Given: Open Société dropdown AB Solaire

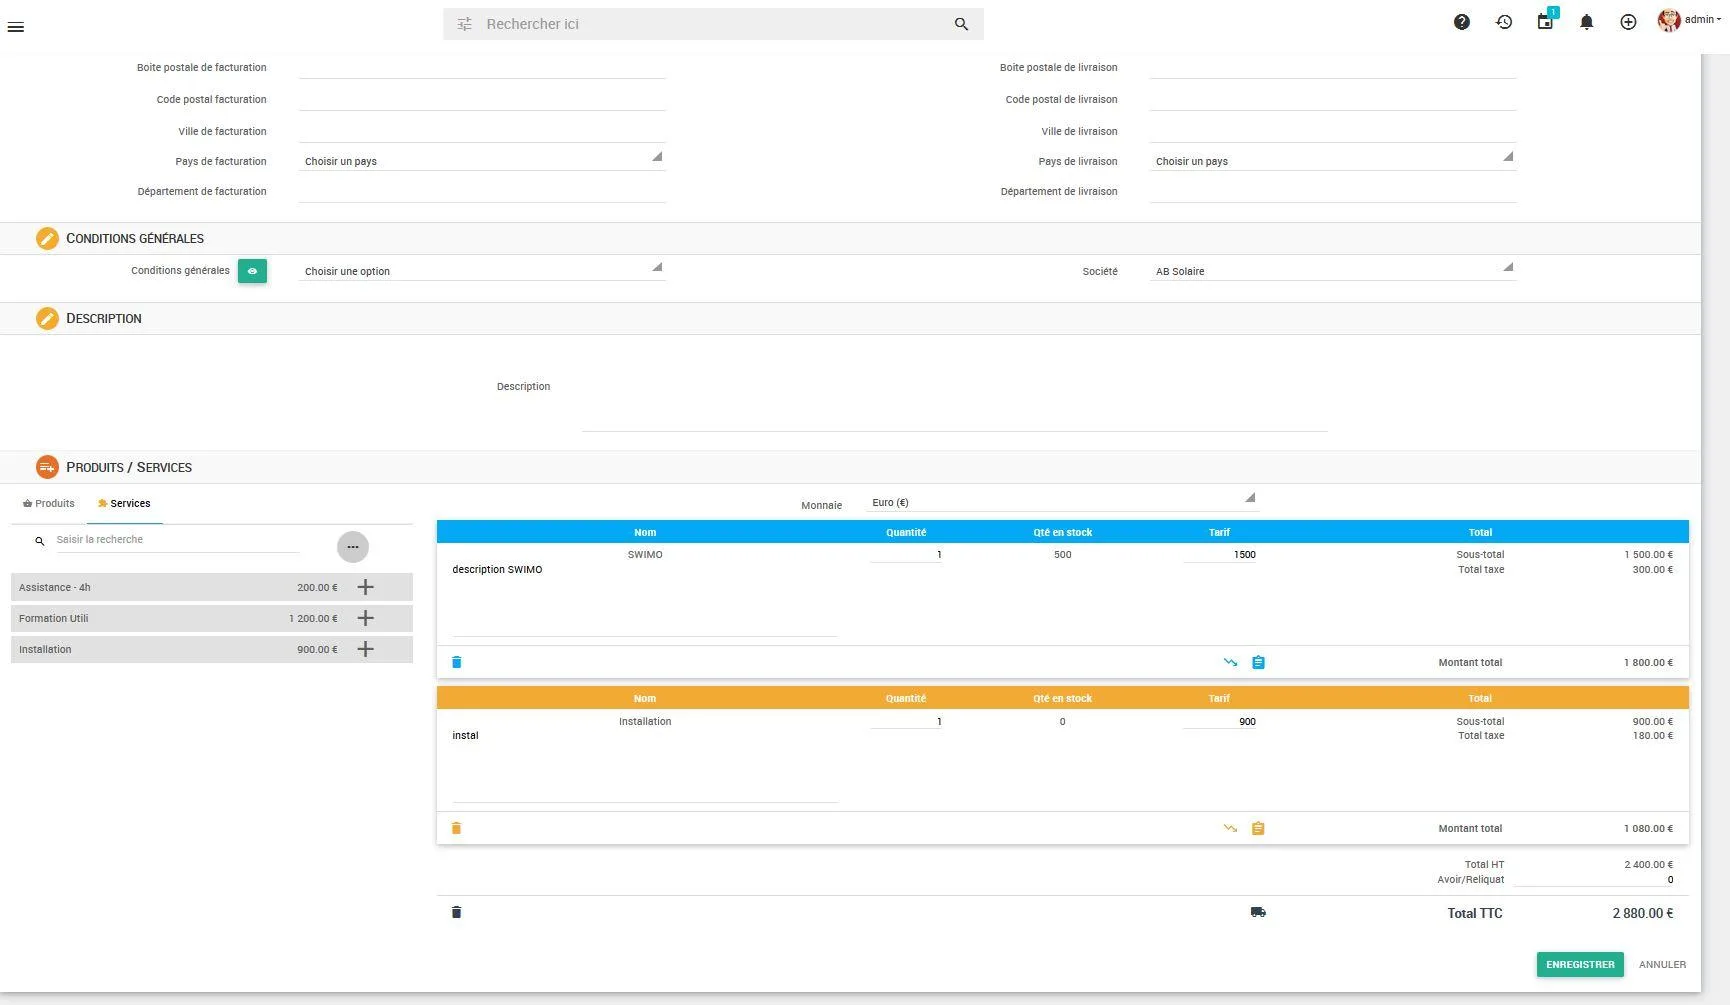Looking at the screenshot, I should click(1333, 271).
